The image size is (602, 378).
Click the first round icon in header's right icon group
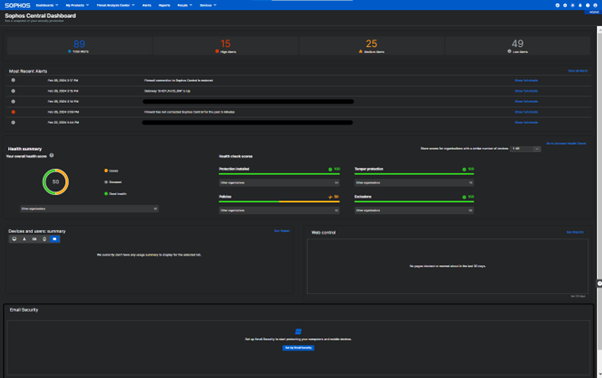[557, 5]
